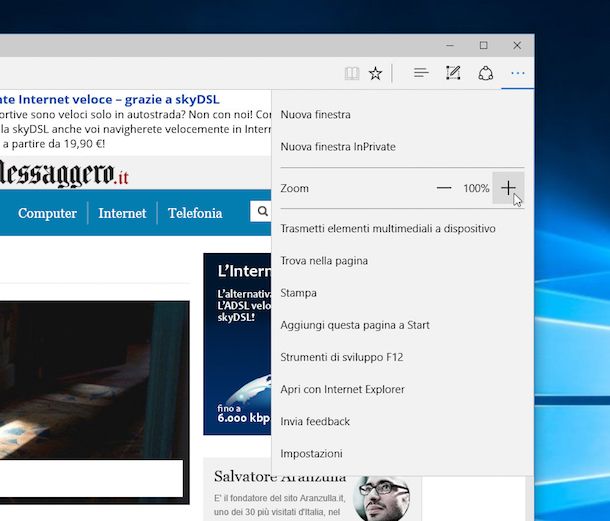Click the Share icon in toolbar

tap(485, 73)
